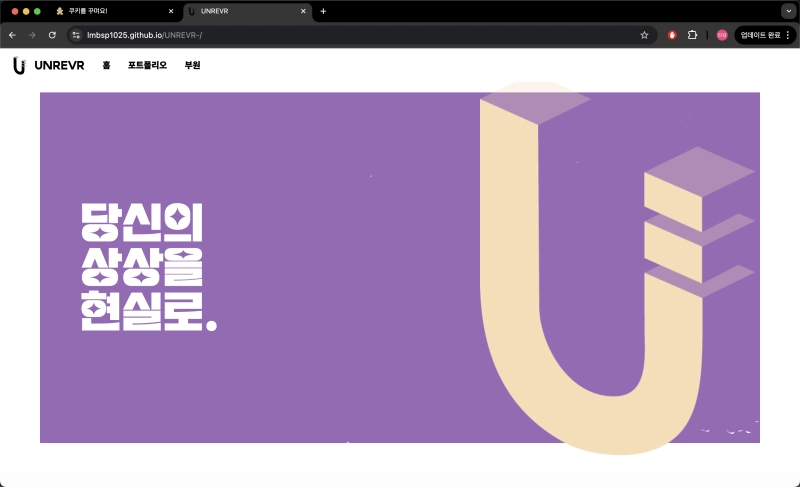The image size is (800, 487).
Task: Click the UNREVR logo icon in navbar
Action: point(19,65)
